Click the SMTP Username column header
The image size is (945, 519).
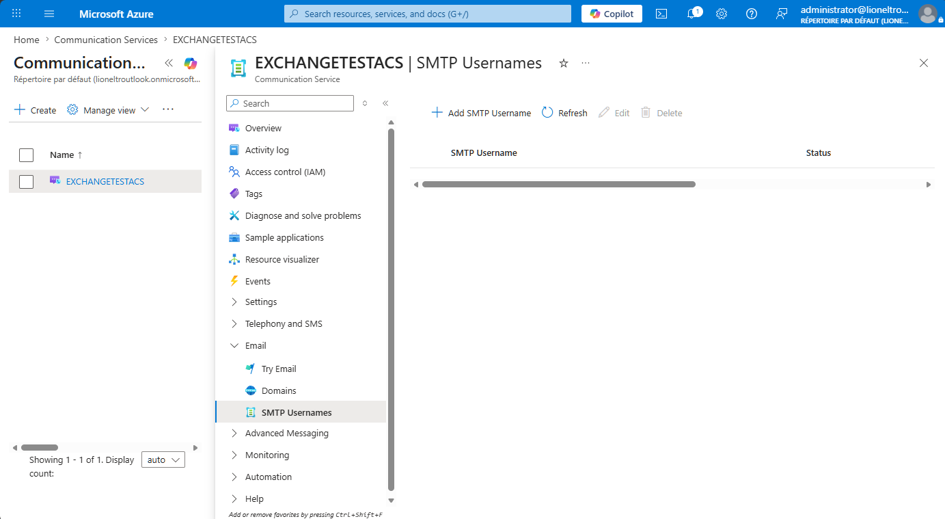[484, 153]
